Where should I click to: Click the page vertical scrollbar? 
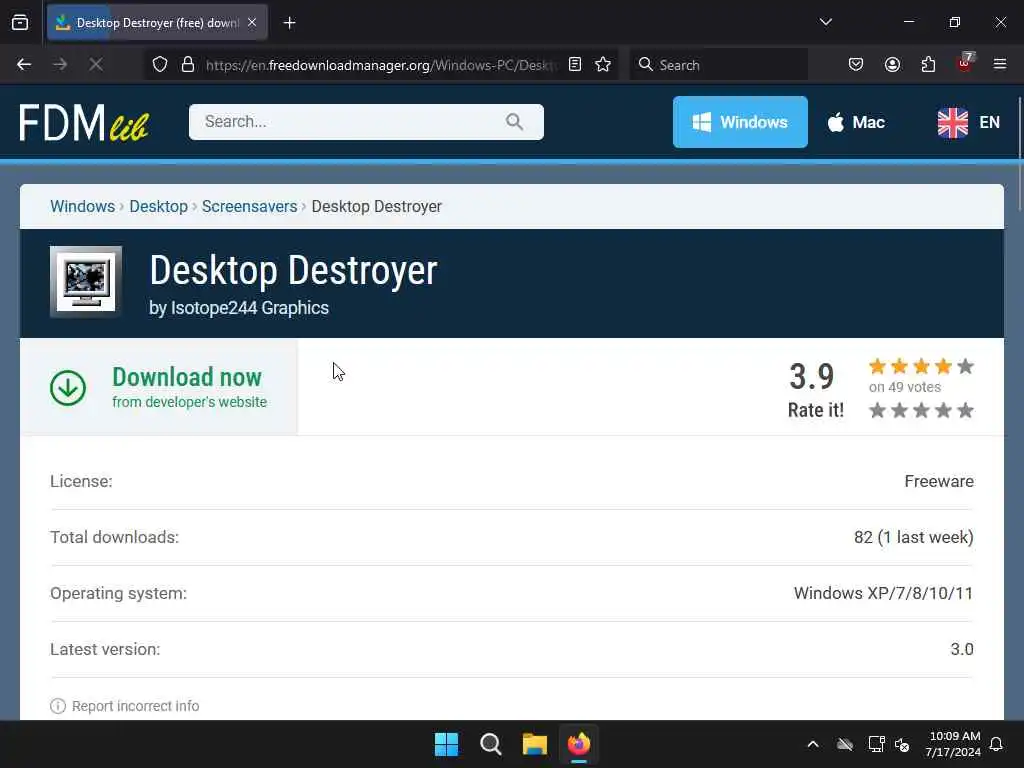(1019, 155)
